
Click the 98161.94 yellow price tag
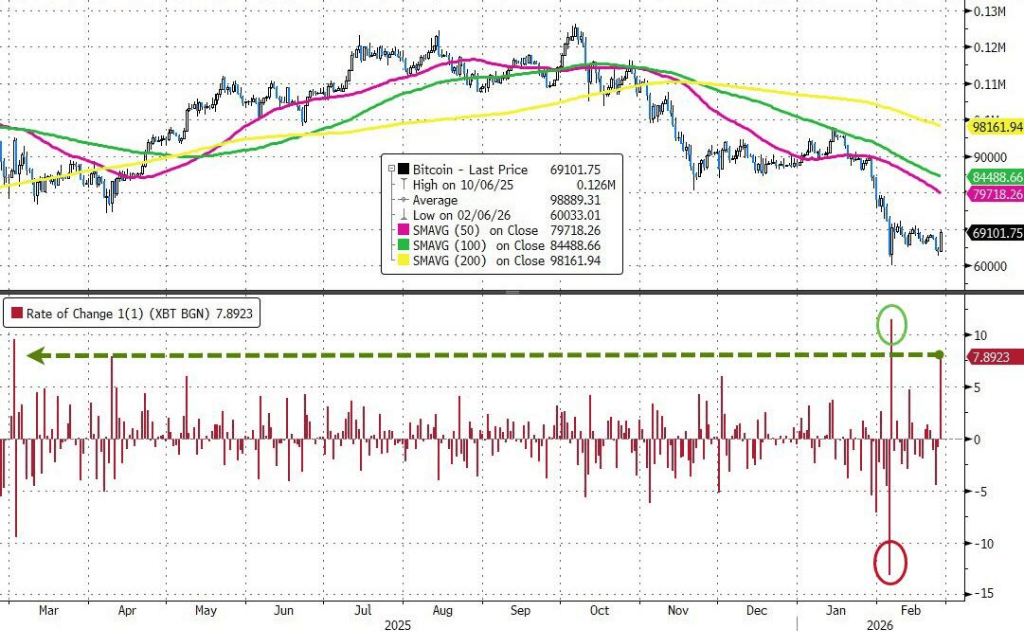pyautogui.click(x=995, y=126)
